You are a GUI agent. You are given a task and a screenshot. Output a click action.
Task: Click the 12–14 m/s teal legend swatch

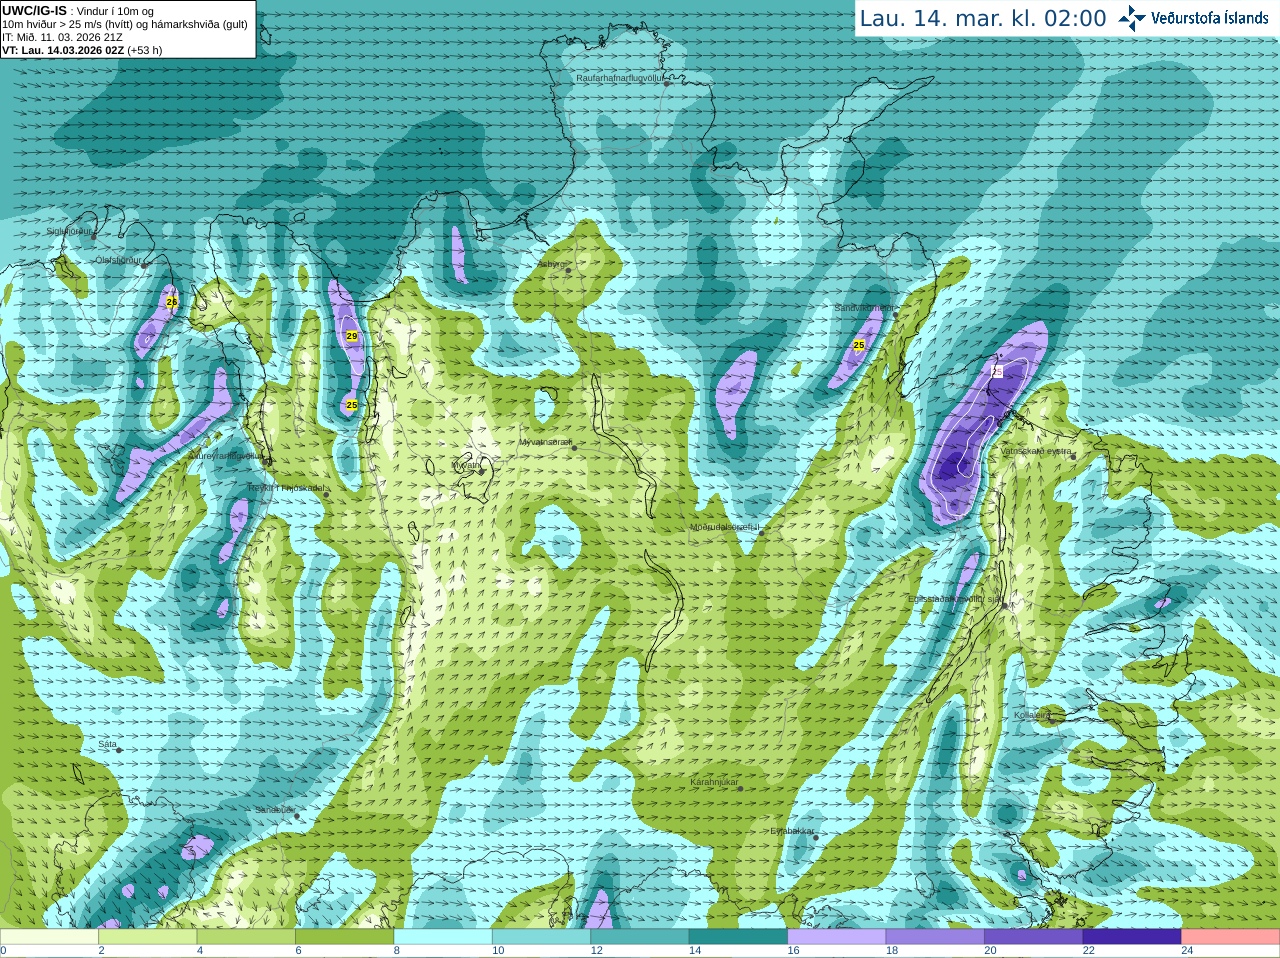click(x=640, y=936)
